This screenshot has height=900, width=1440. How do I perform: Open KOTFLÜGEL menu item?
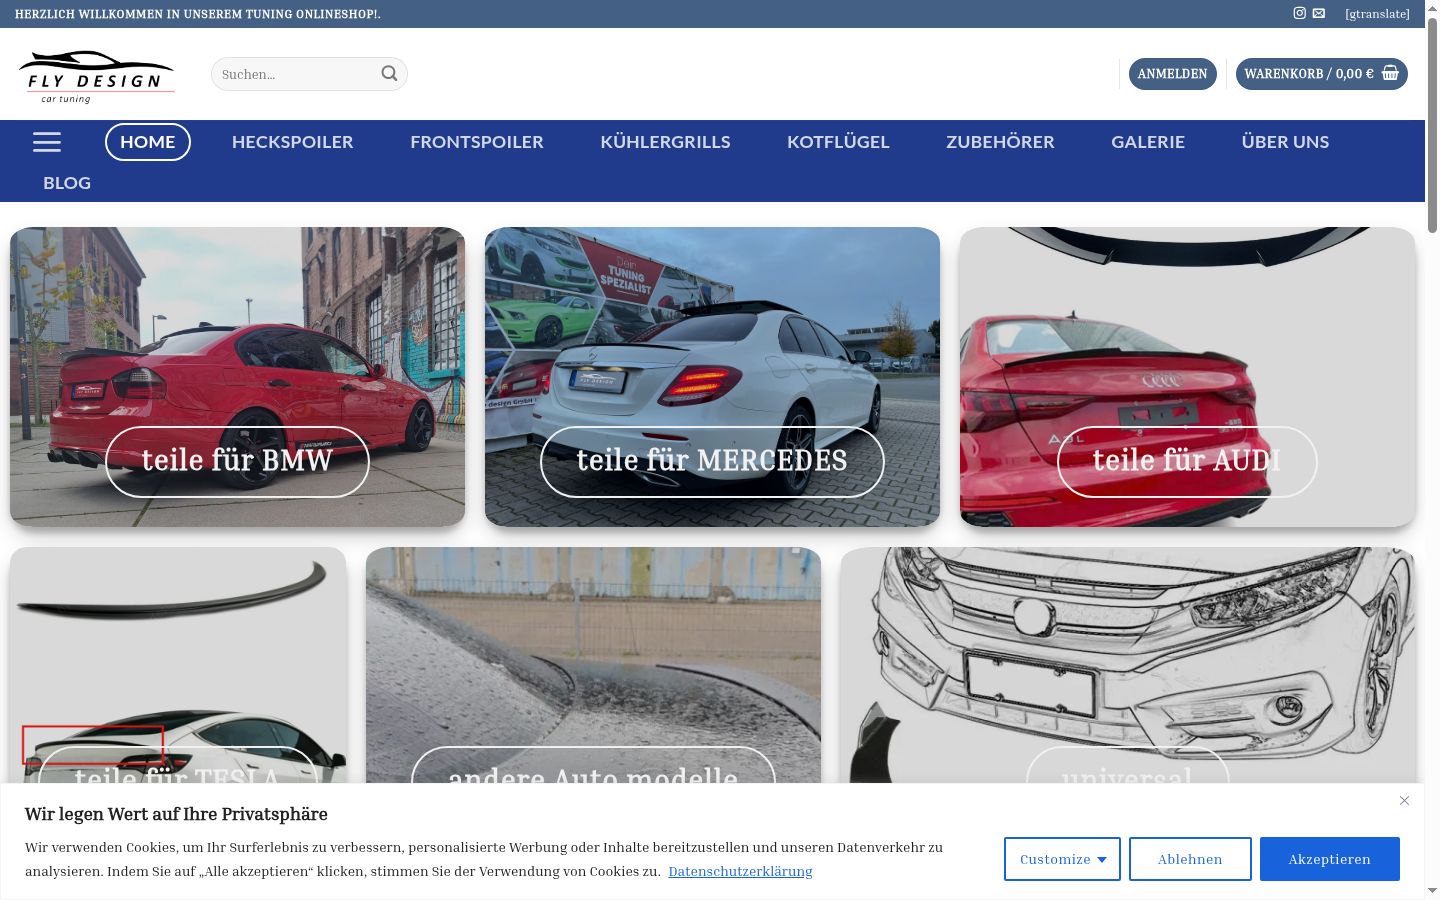838,142
